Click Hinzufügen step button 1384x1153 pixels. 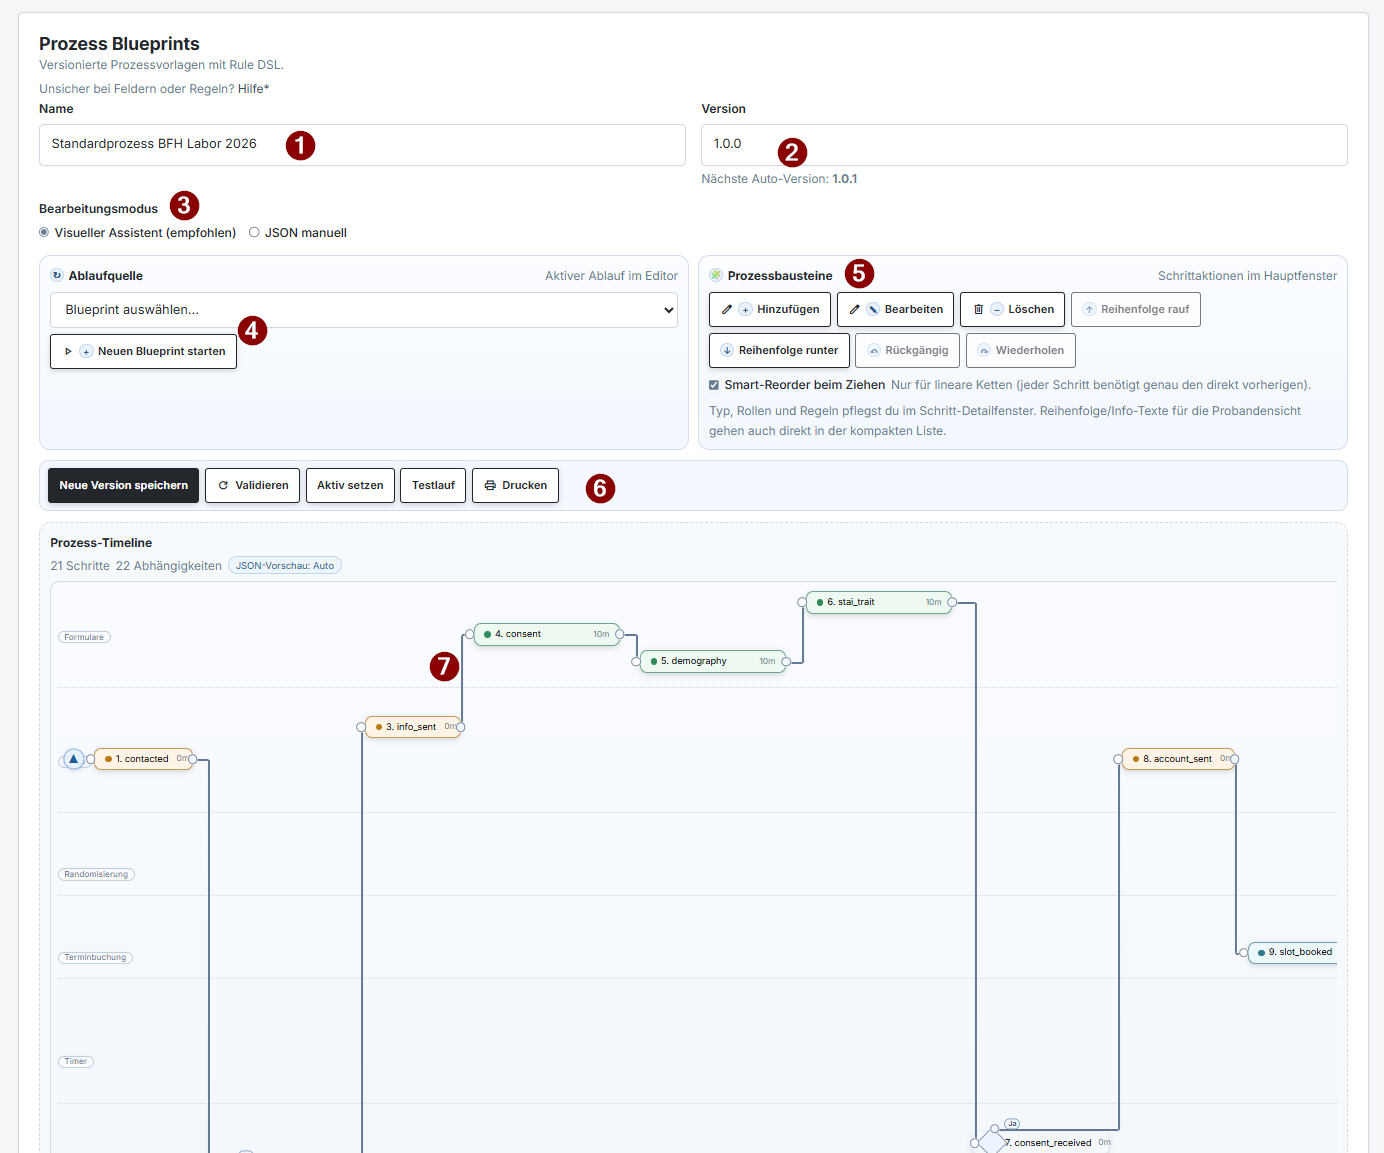[x=770, y=309]
